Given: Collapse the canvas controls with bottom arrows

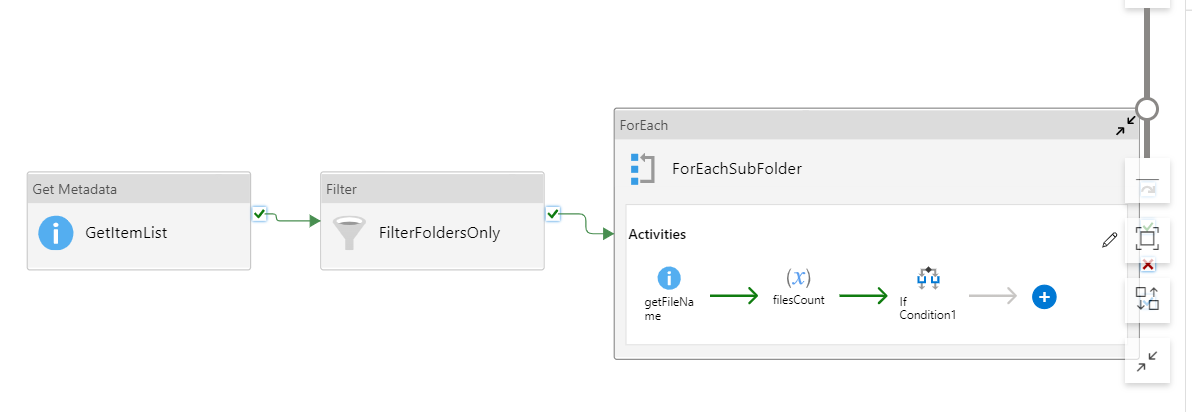Looking at the screenshot, I should [x=1147, y=360].
